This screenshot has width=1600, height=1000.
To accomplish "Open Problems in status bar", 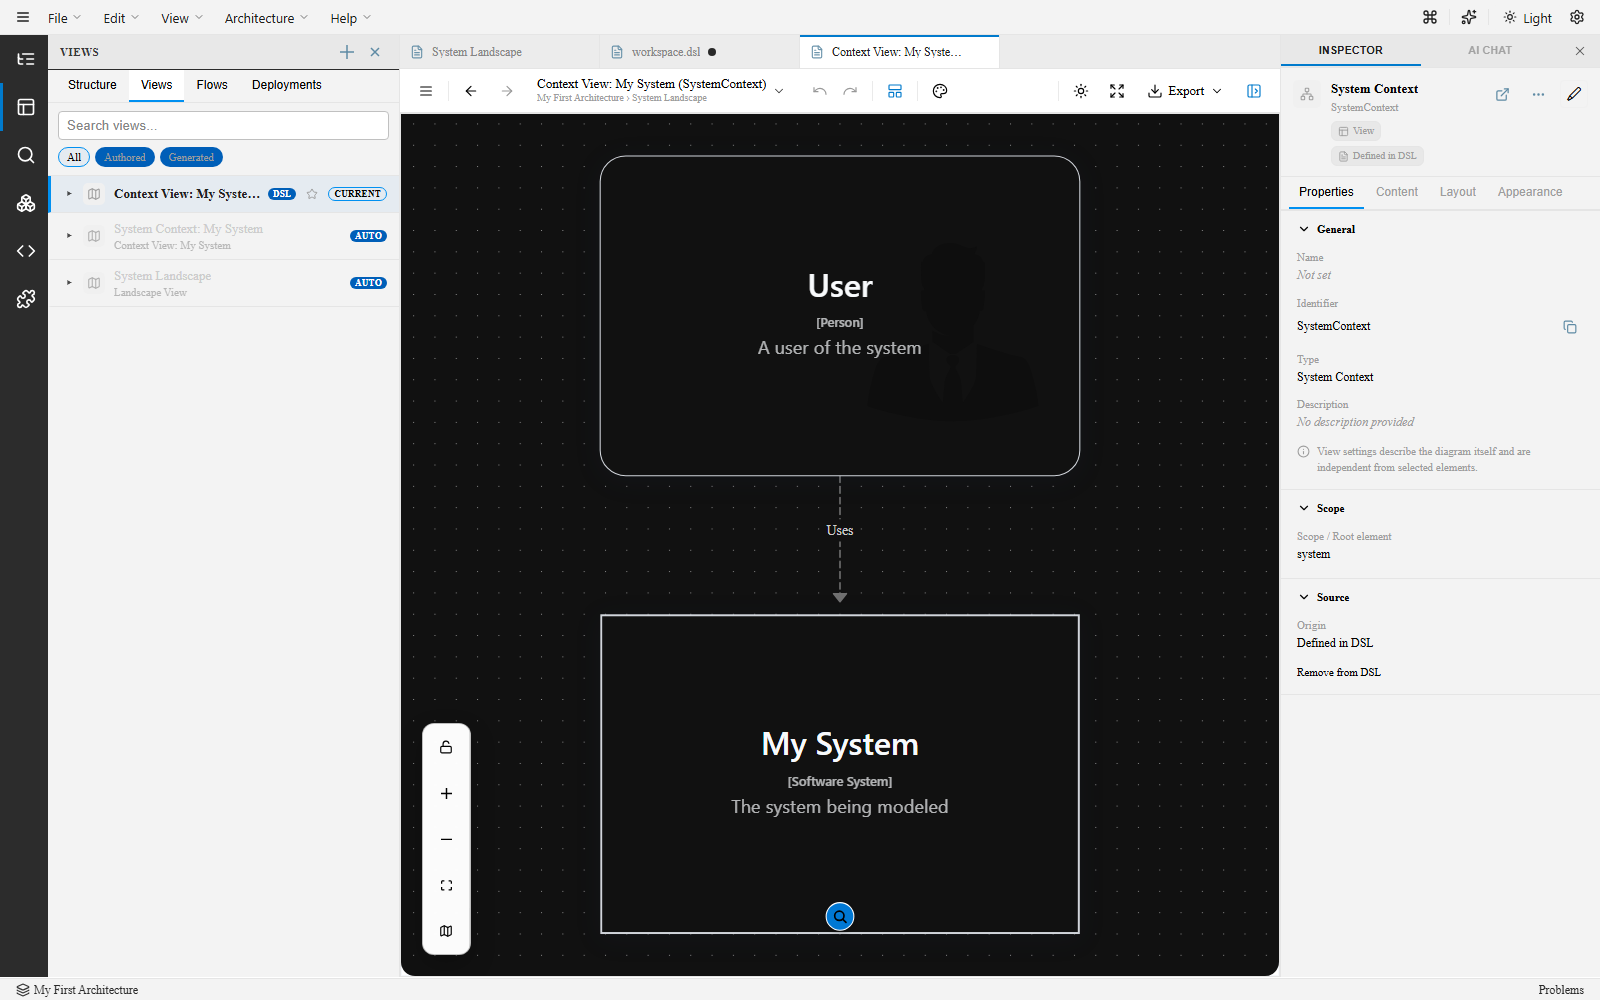I will pos(1561,989).
